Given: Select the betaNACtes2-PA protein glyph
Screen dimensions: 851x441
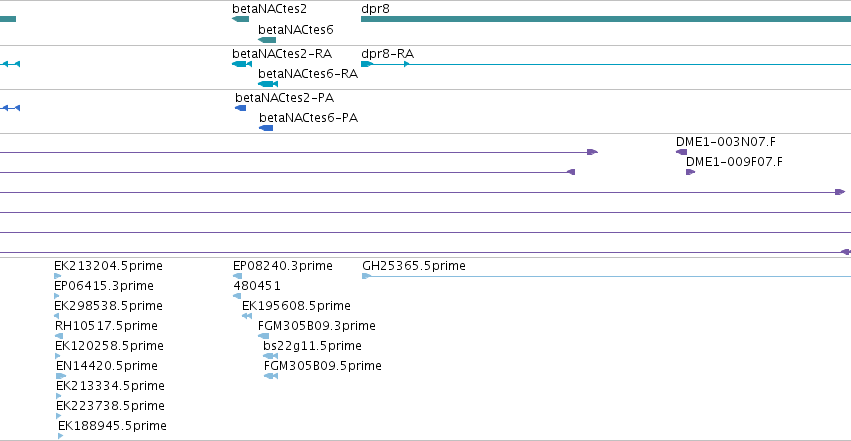Looking at the screenshot, I should tap(240, 108).
